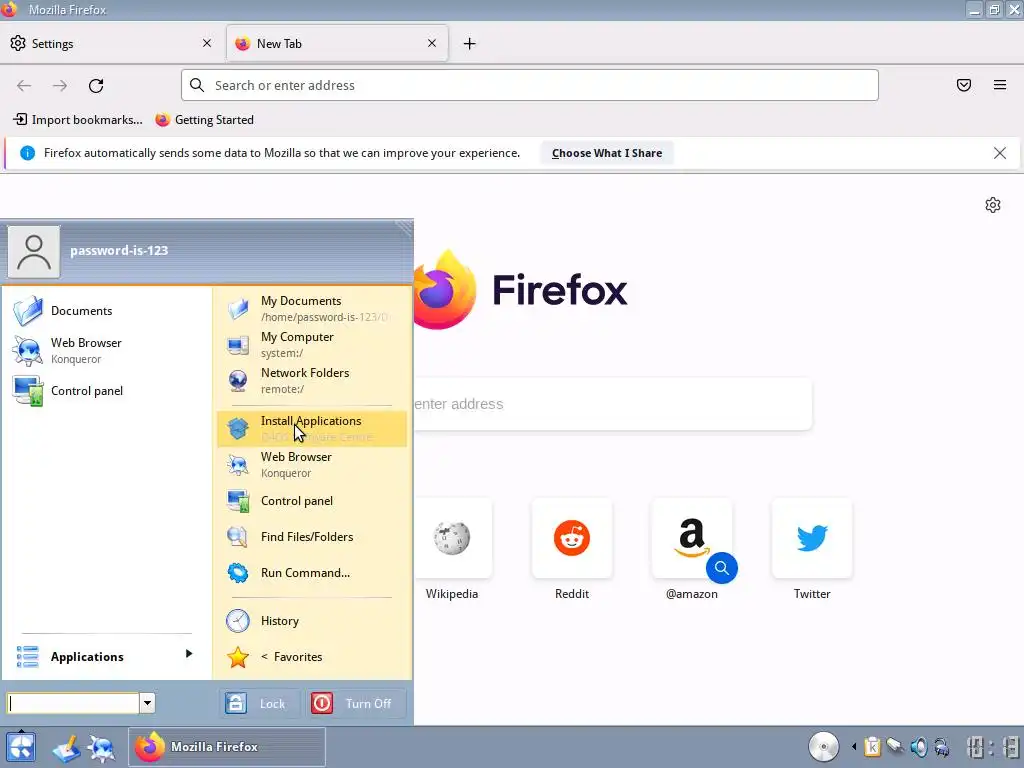Image resolution: width=1024 pixels, height=768 pixels.
Task: Close the Settings tab
Action: click(207, 43)
